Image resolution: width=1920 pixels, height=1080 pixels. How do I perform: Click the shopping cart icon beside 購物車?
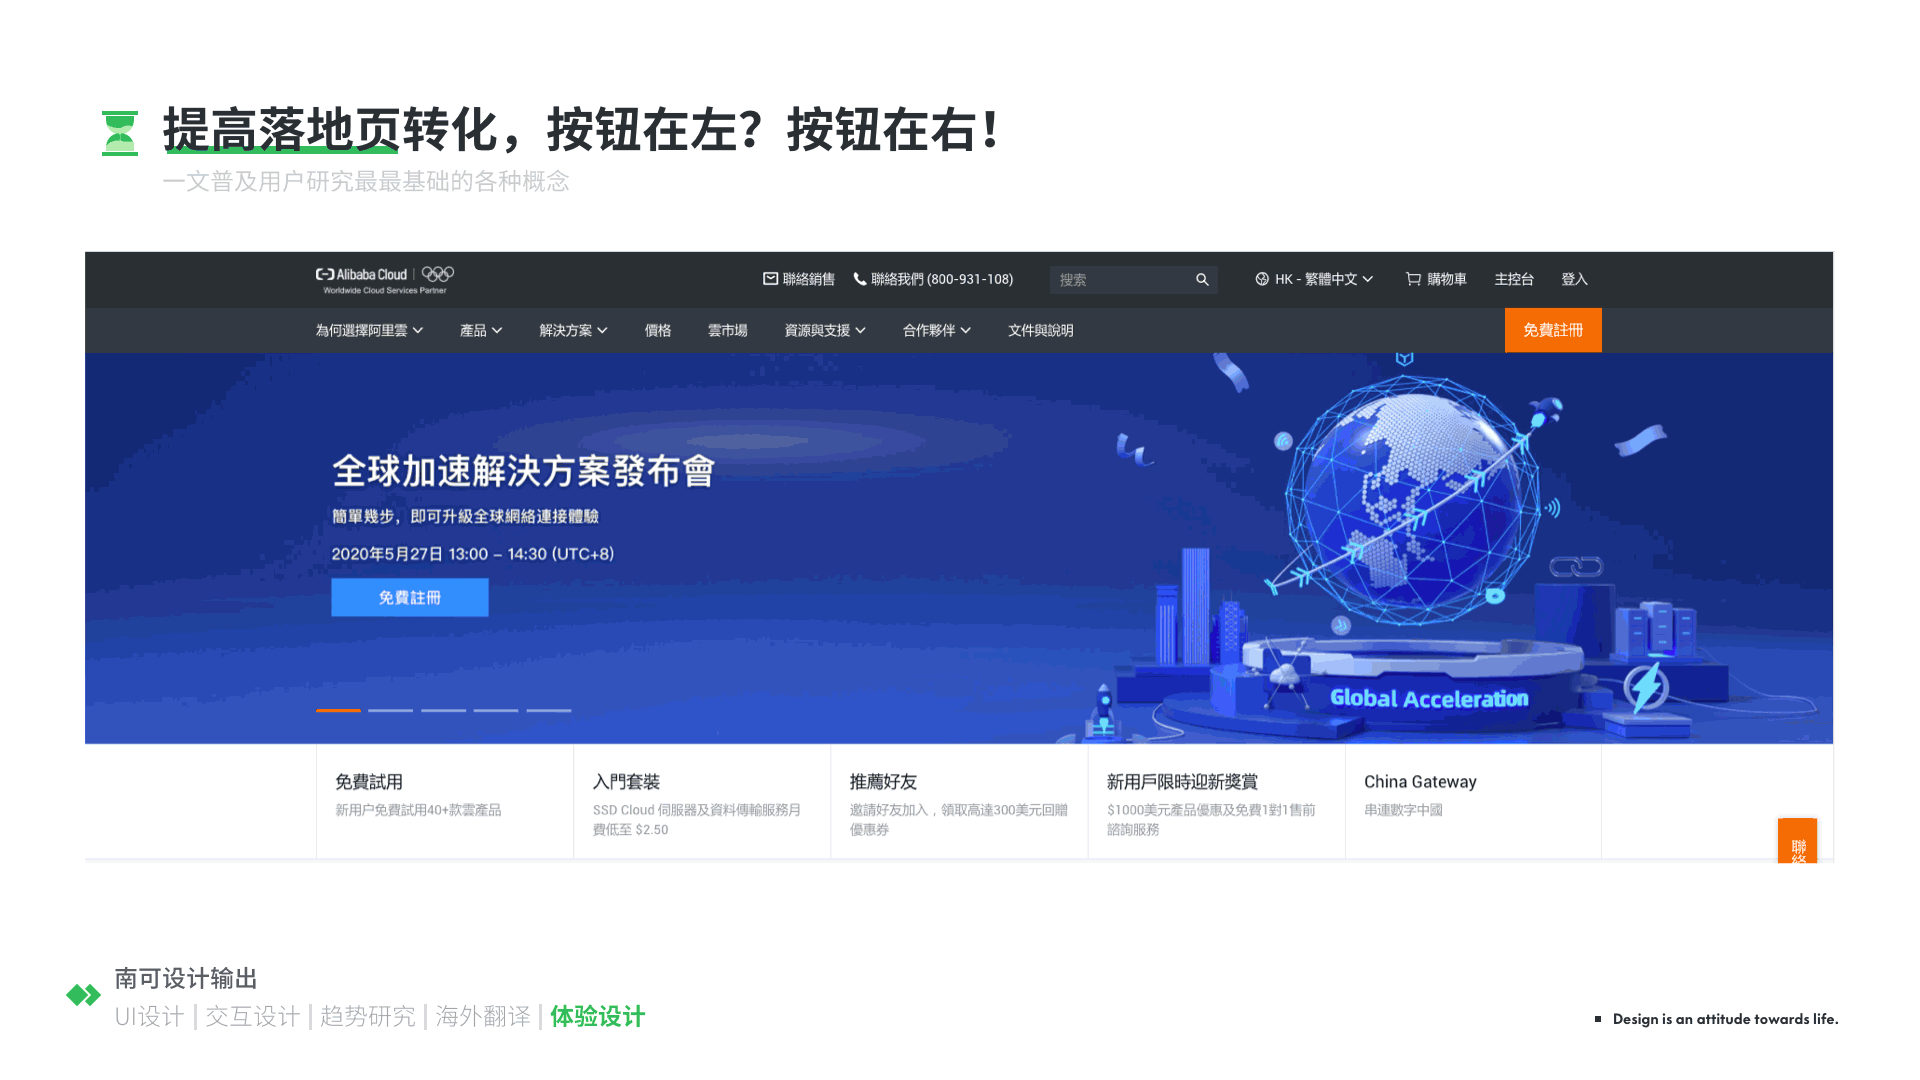tap(1413, 279)
